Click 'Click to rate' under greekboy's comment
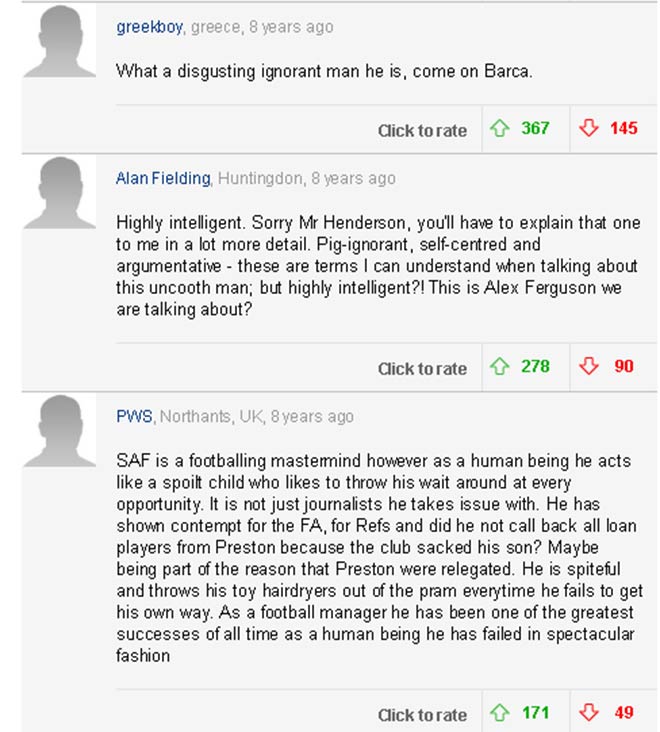The width and height of the screenshot is (660, 732). [422, 130]
